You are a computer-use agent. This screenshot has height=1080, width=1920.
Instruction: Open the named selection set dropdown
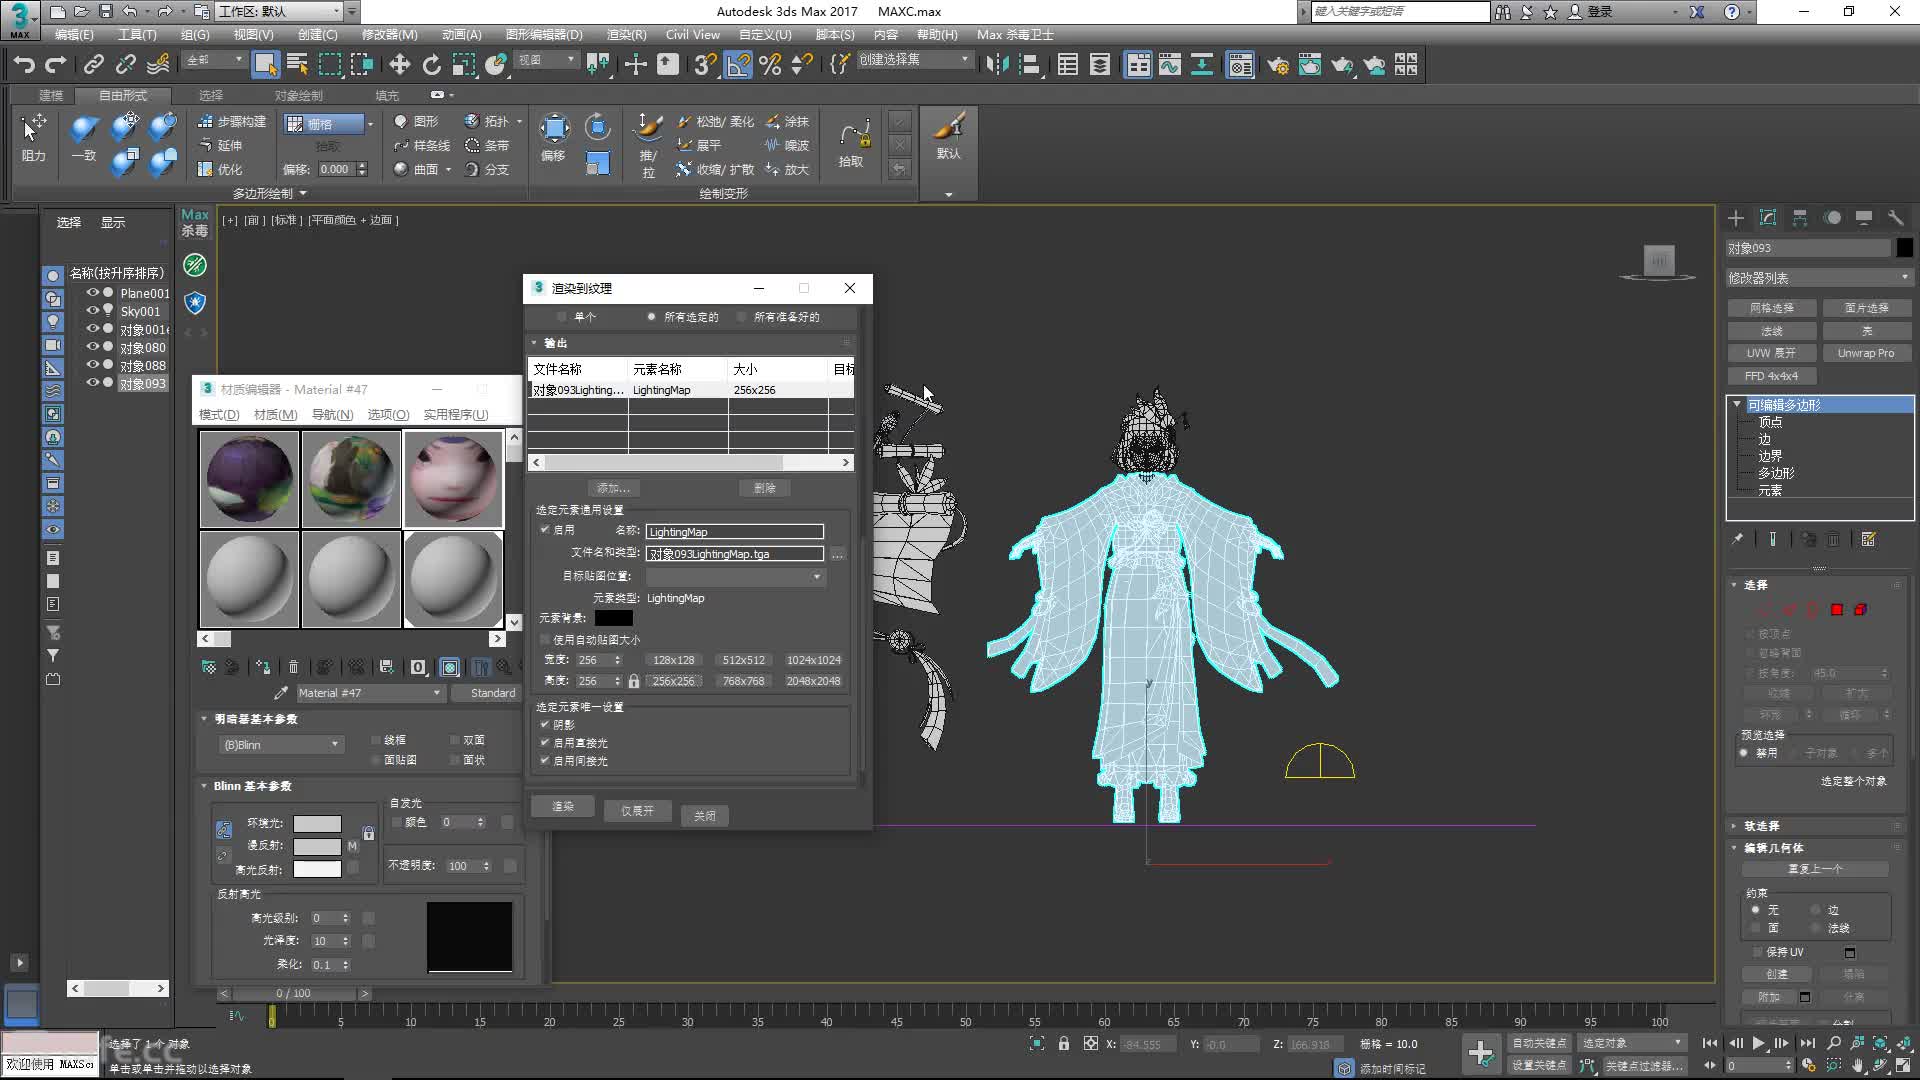[x=914, y=60]
